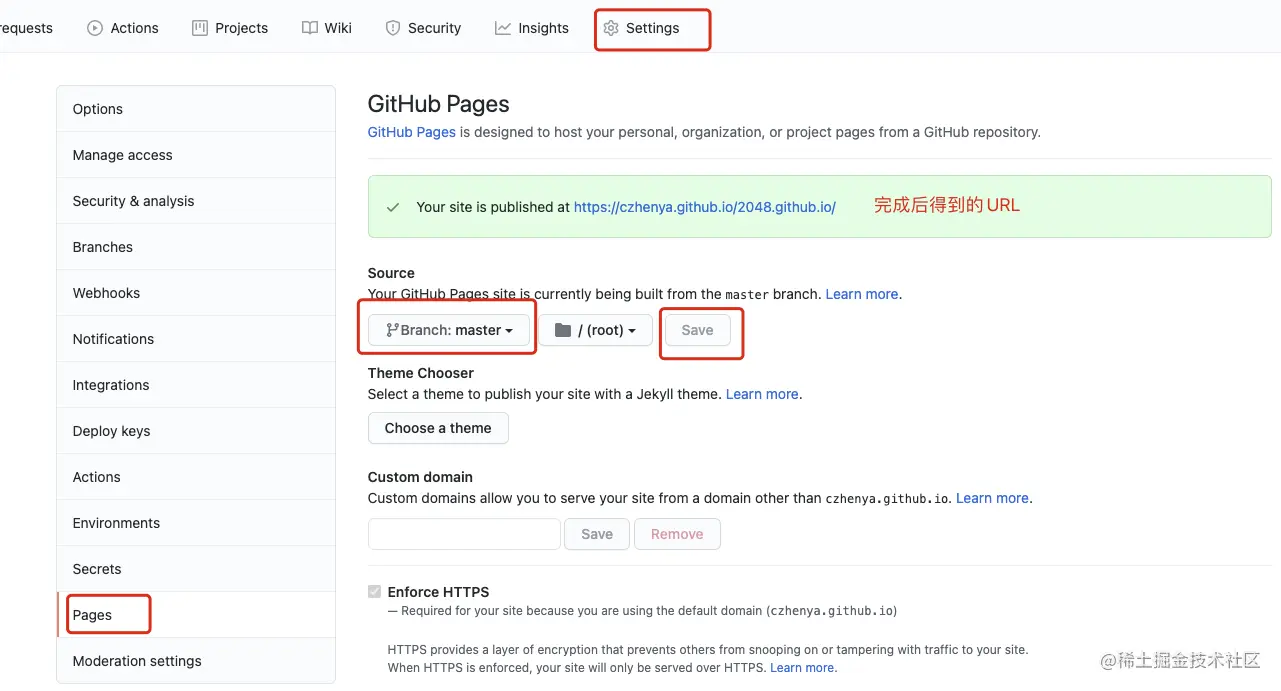Click the folder icon in root dropdown
Image resolution: width=1281 pixels, height=691 pixels.
click(x=563, y=330)
